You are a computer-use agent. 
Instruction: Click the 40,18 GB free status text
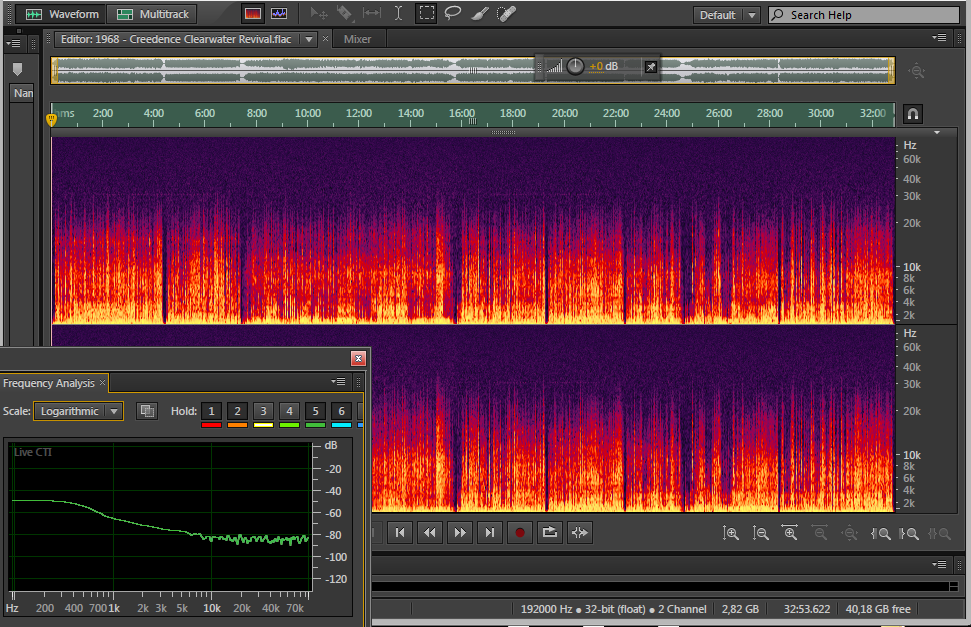tap(878, 609)
